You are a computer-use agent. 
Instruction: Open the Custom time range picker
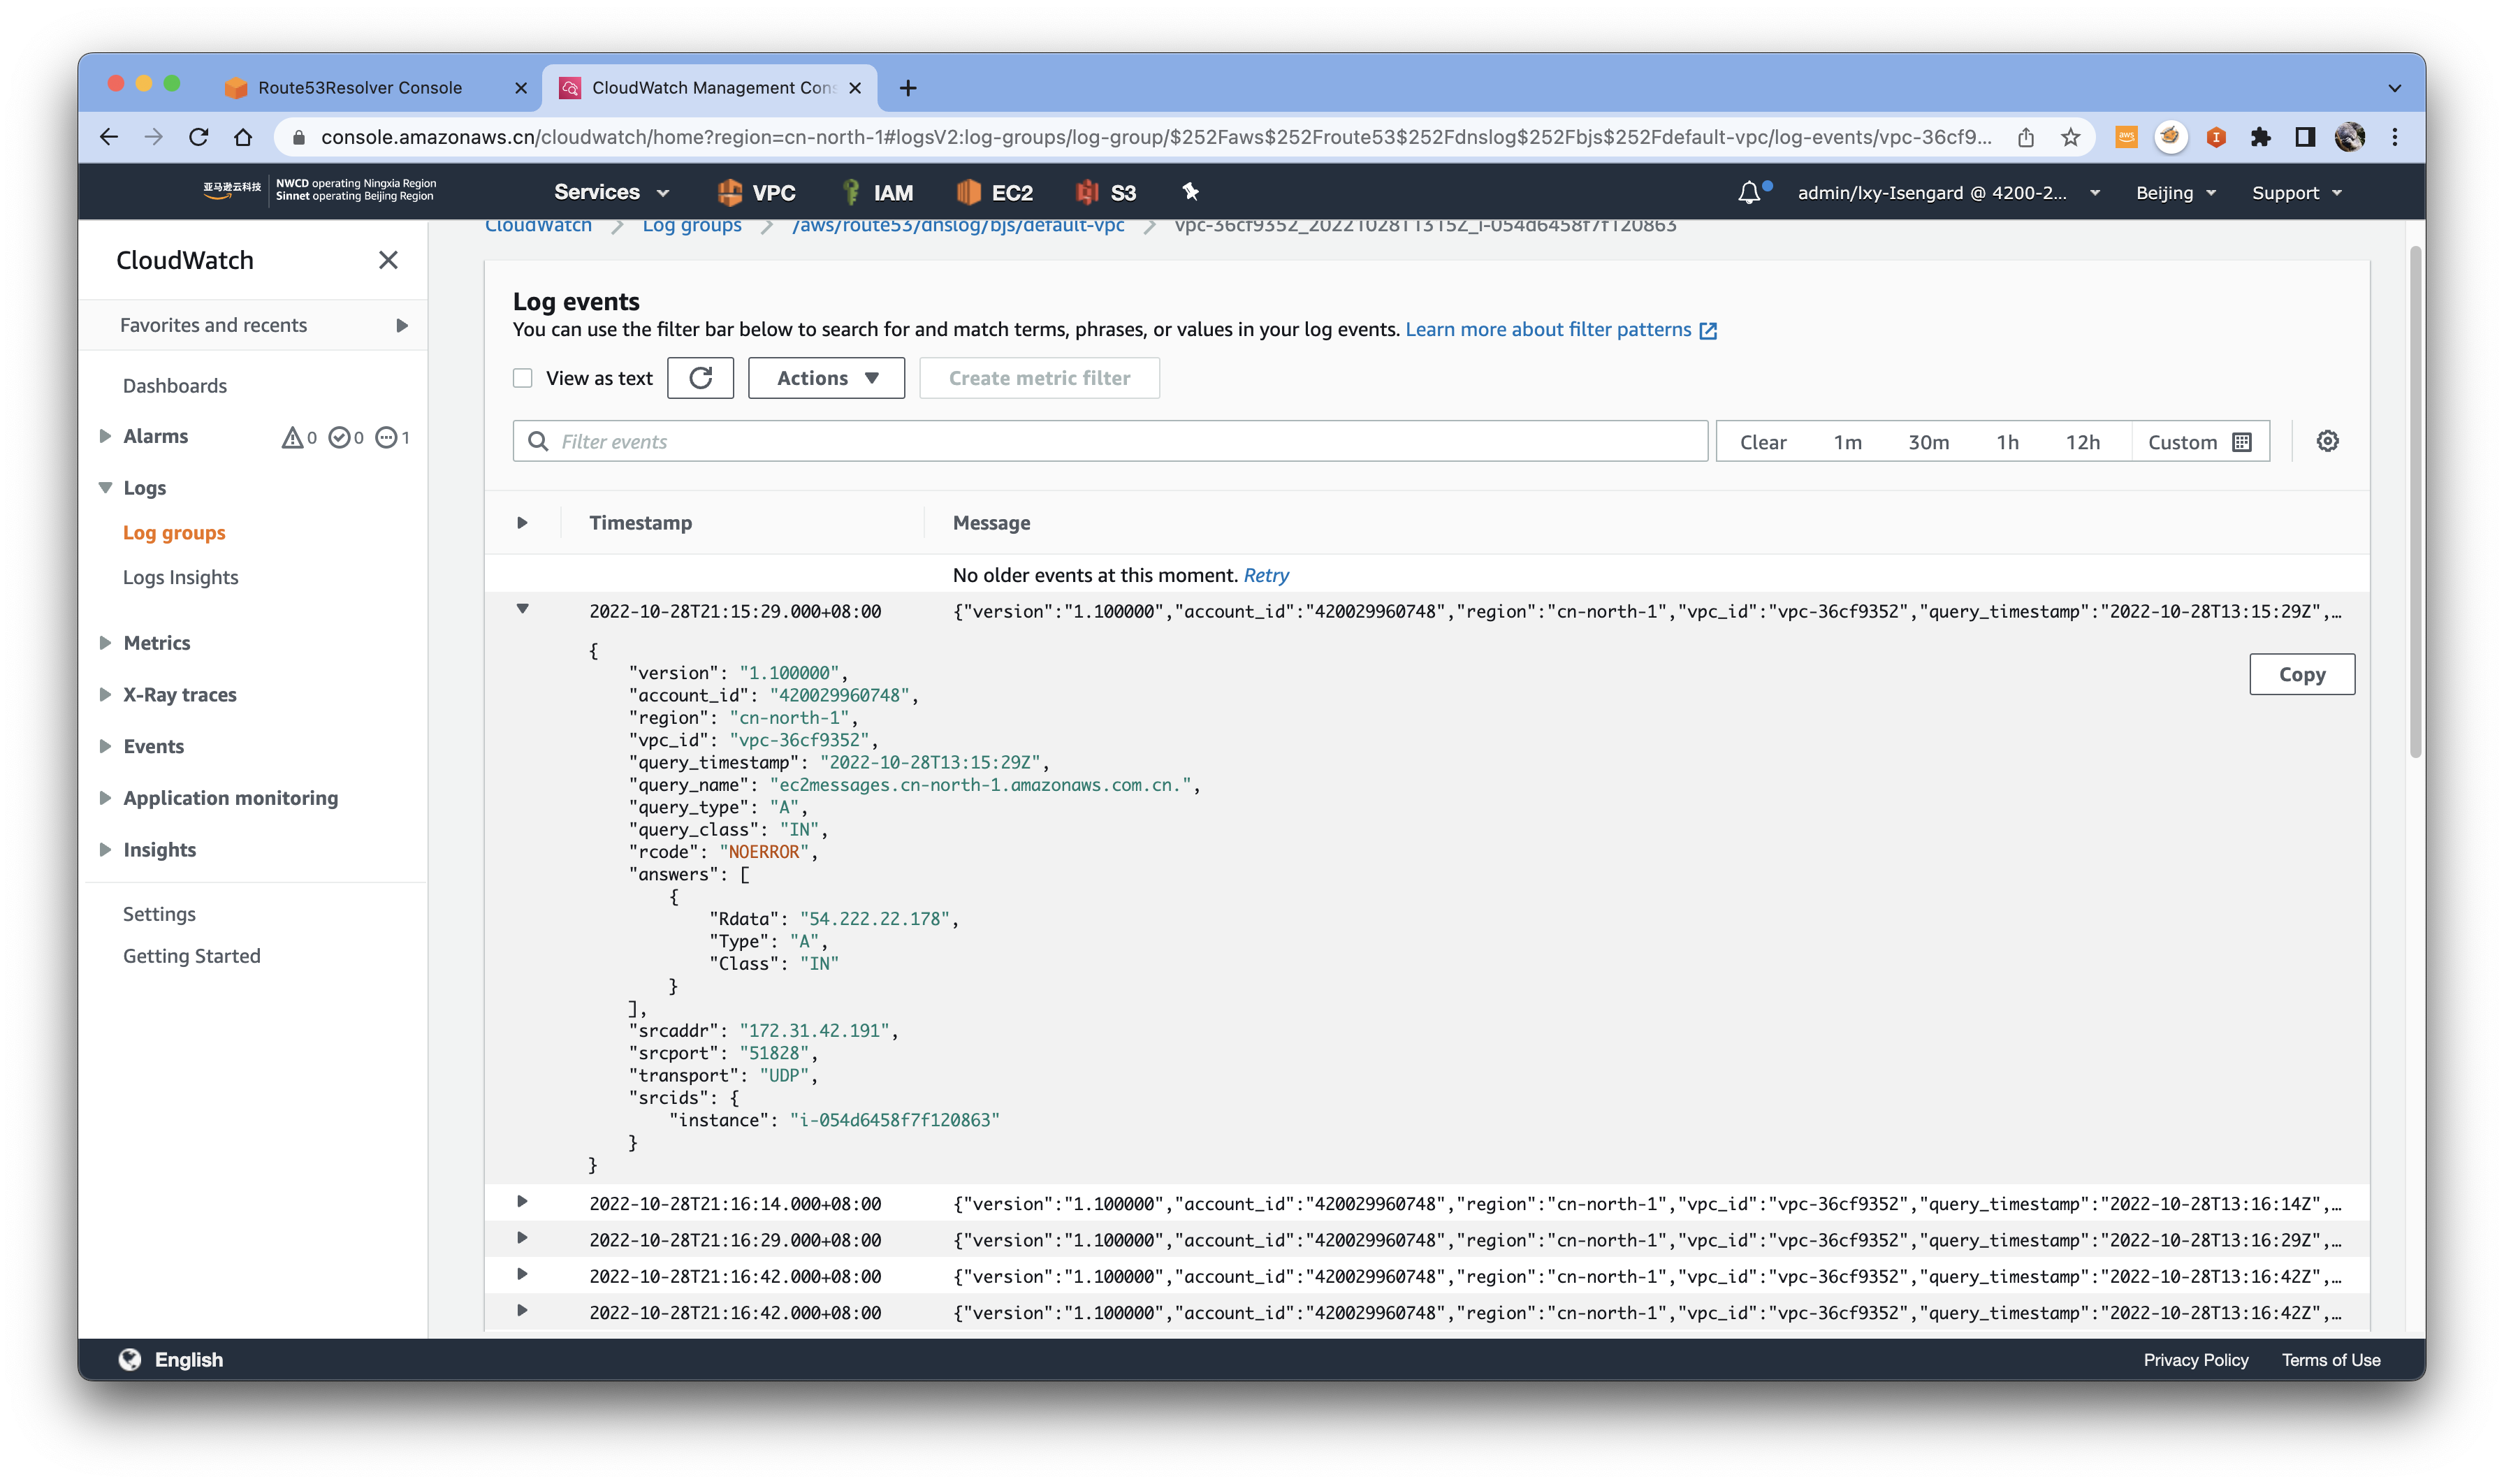(2200, 442)
